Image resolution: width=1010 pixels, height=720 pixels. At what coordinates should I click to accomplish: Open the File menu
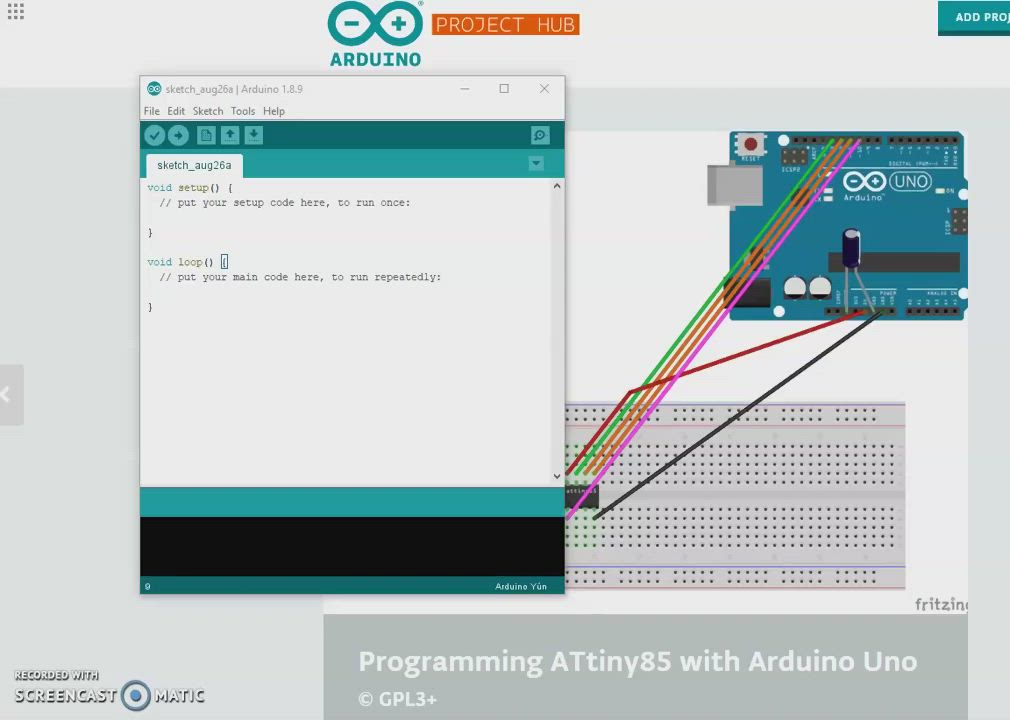[152, 111]
